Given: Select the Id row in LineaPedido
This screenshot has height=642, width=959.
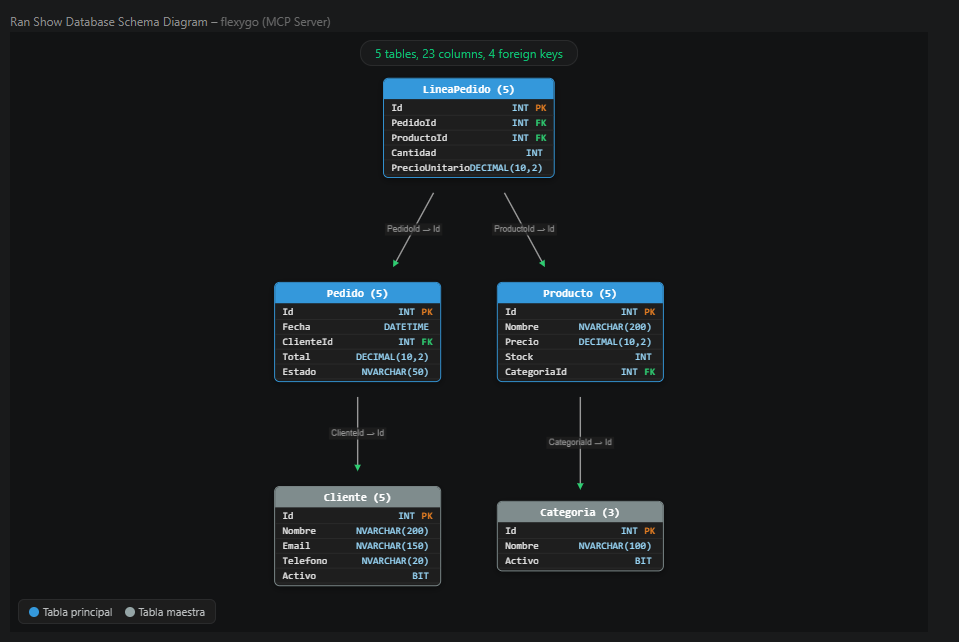Looking at the screenshot, I should point(468,108).
